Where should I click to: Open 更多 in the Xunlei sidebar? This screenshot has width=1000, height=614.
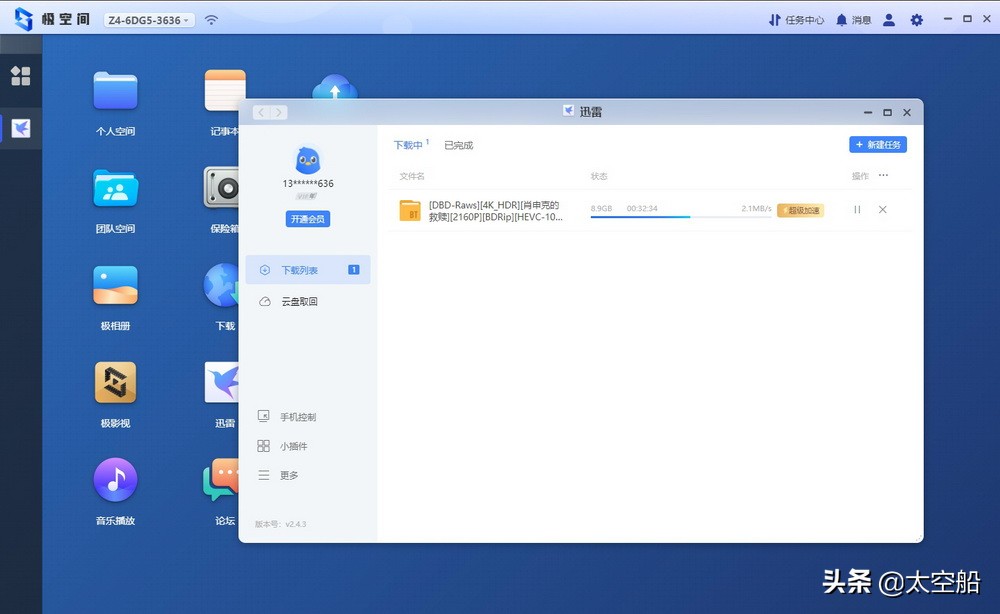click(x=278, y=475)
